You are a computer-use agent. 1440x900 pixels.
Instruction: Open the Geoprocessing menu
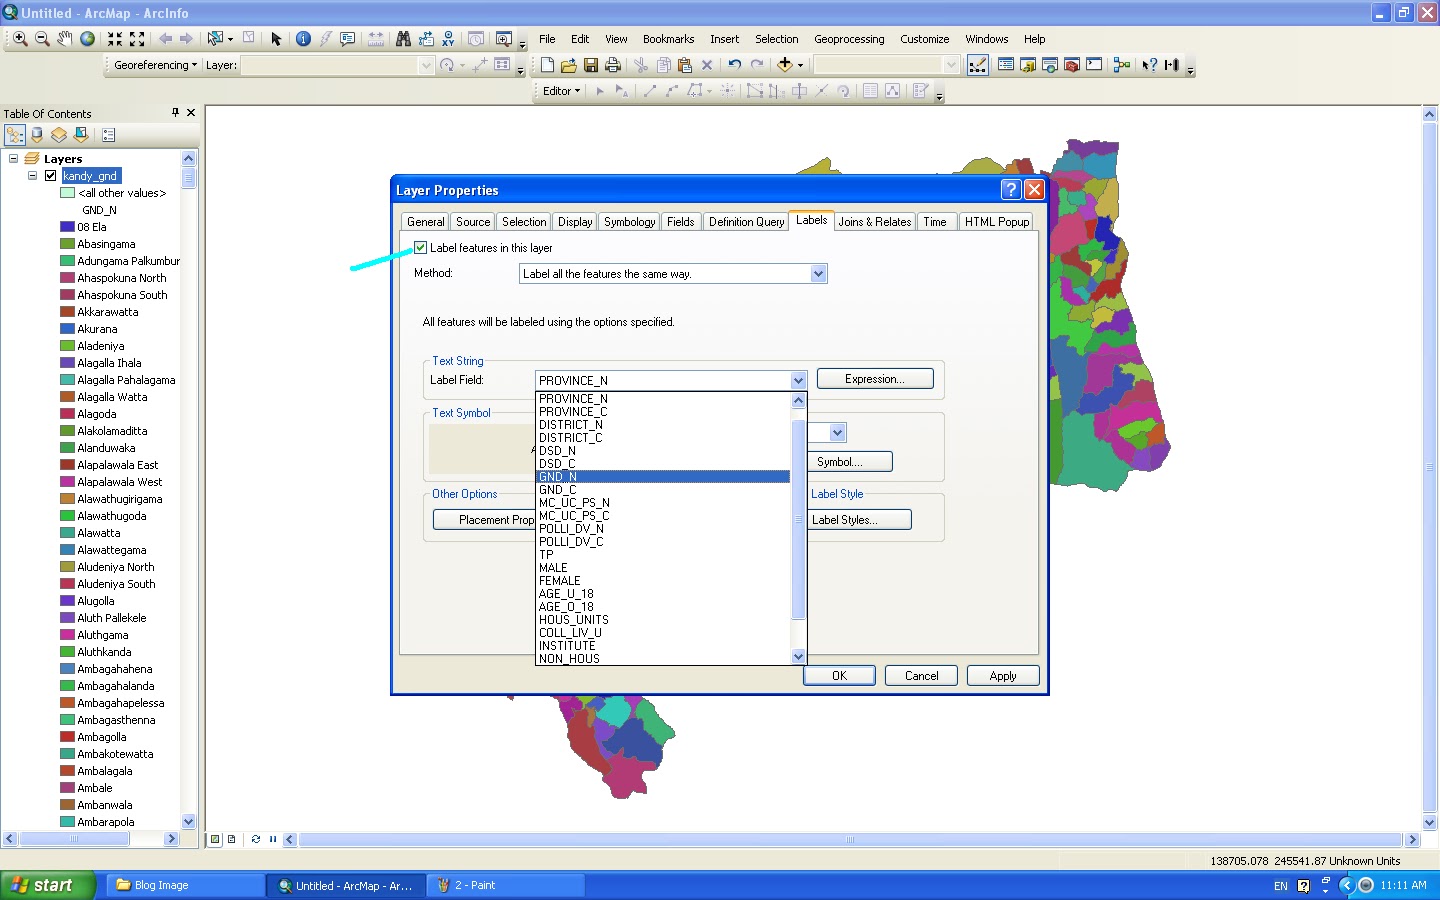tap(849, 39)
